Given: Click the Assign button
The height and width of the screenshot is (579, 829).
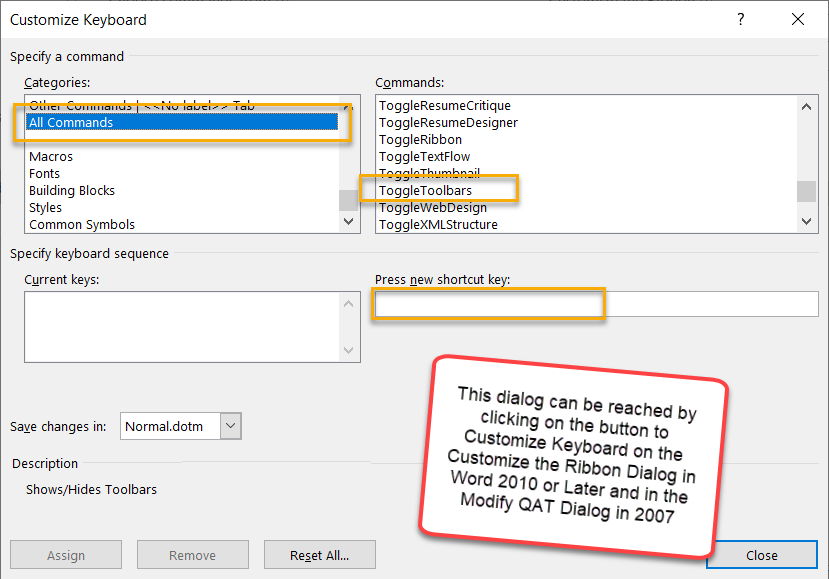Looking at the screenshot, I should coord(66,555).
